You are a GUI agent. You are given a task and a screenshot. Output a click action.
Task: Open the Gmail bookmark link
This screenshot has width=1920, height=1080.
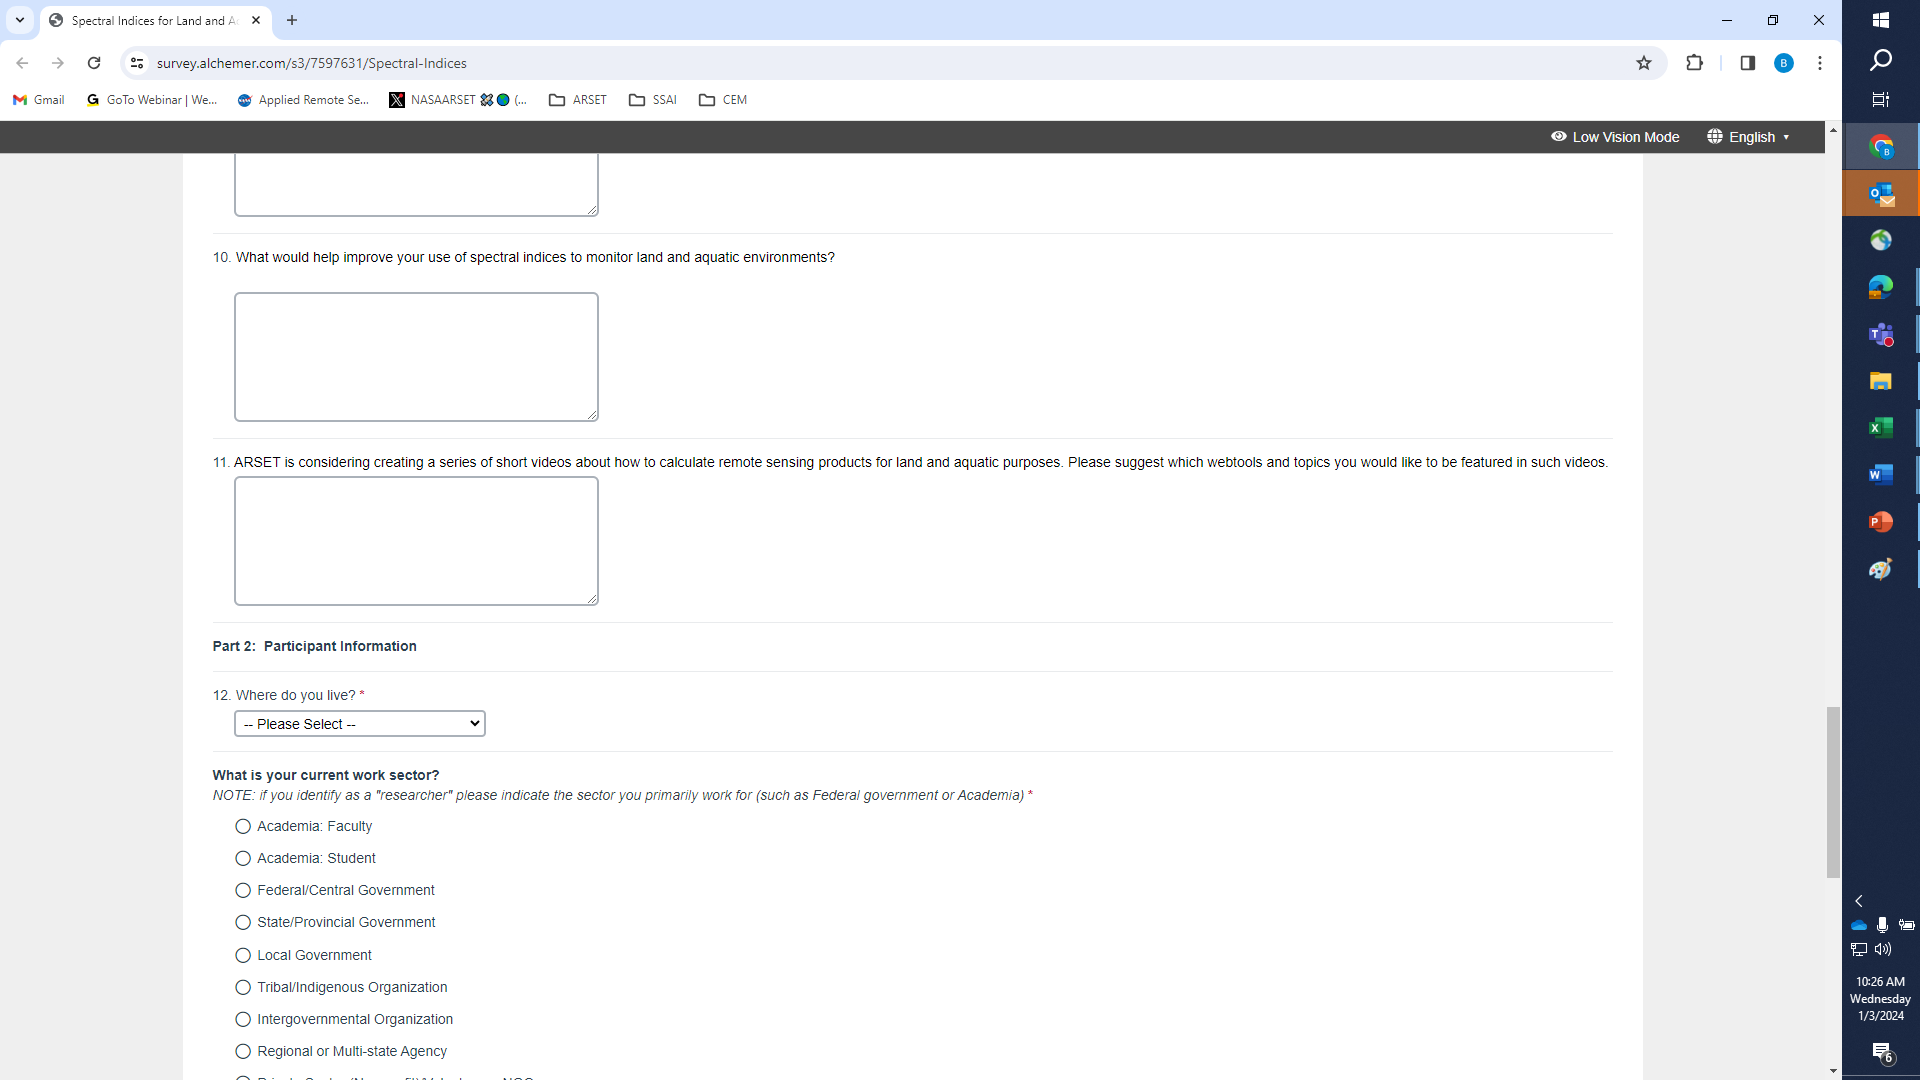point(39,100)
